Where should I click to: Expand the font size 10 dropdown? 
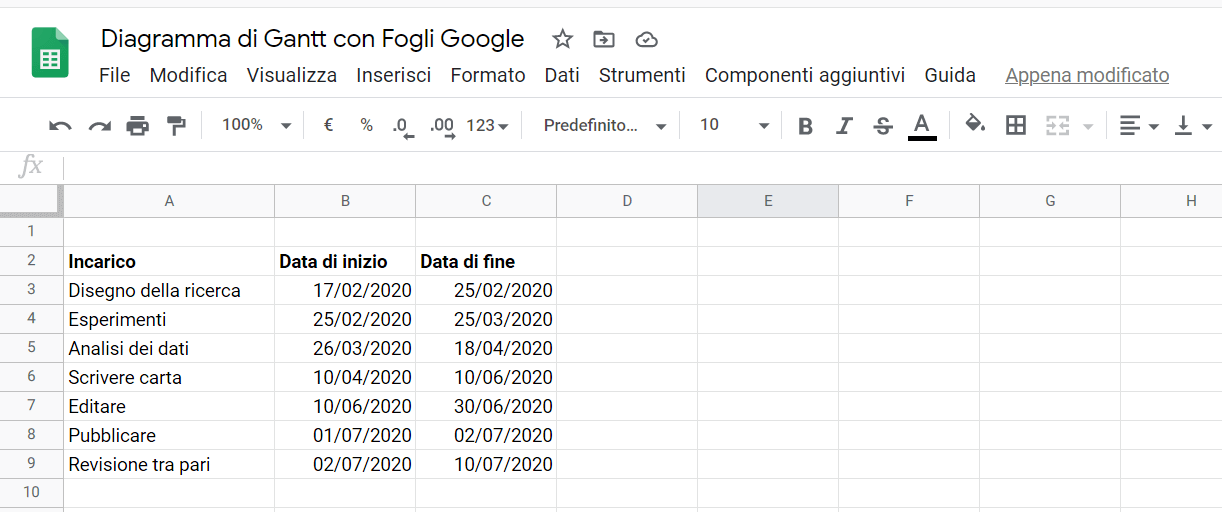[735, 125]
